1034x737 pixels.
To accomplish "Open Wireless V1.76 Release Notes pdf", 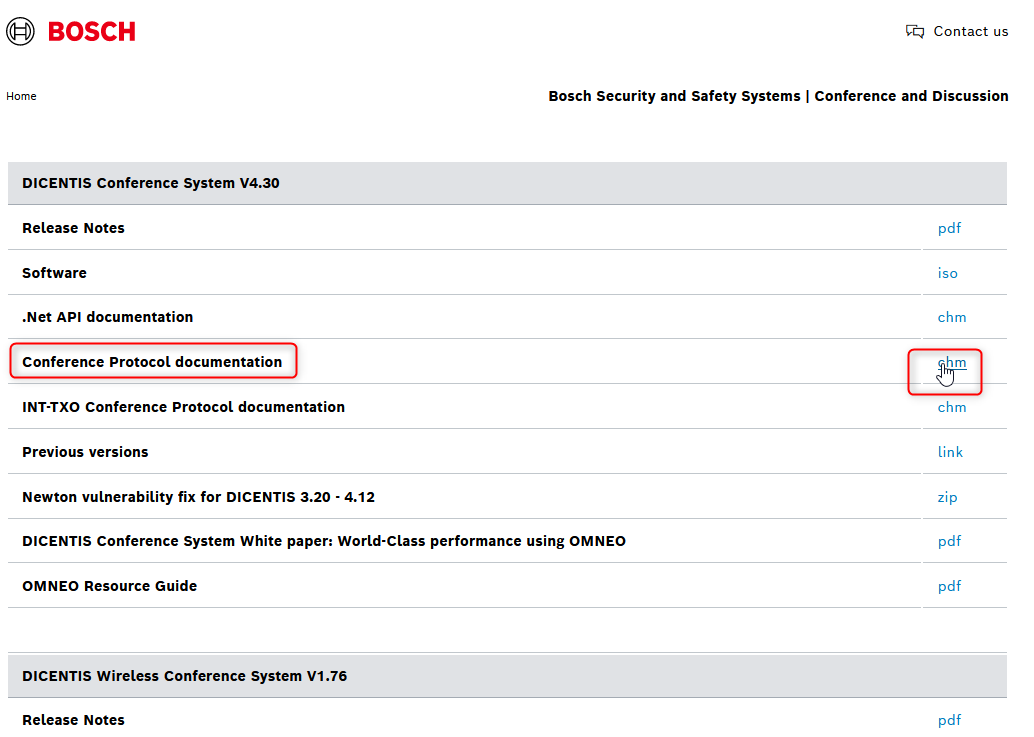I will tap(949, 720).
